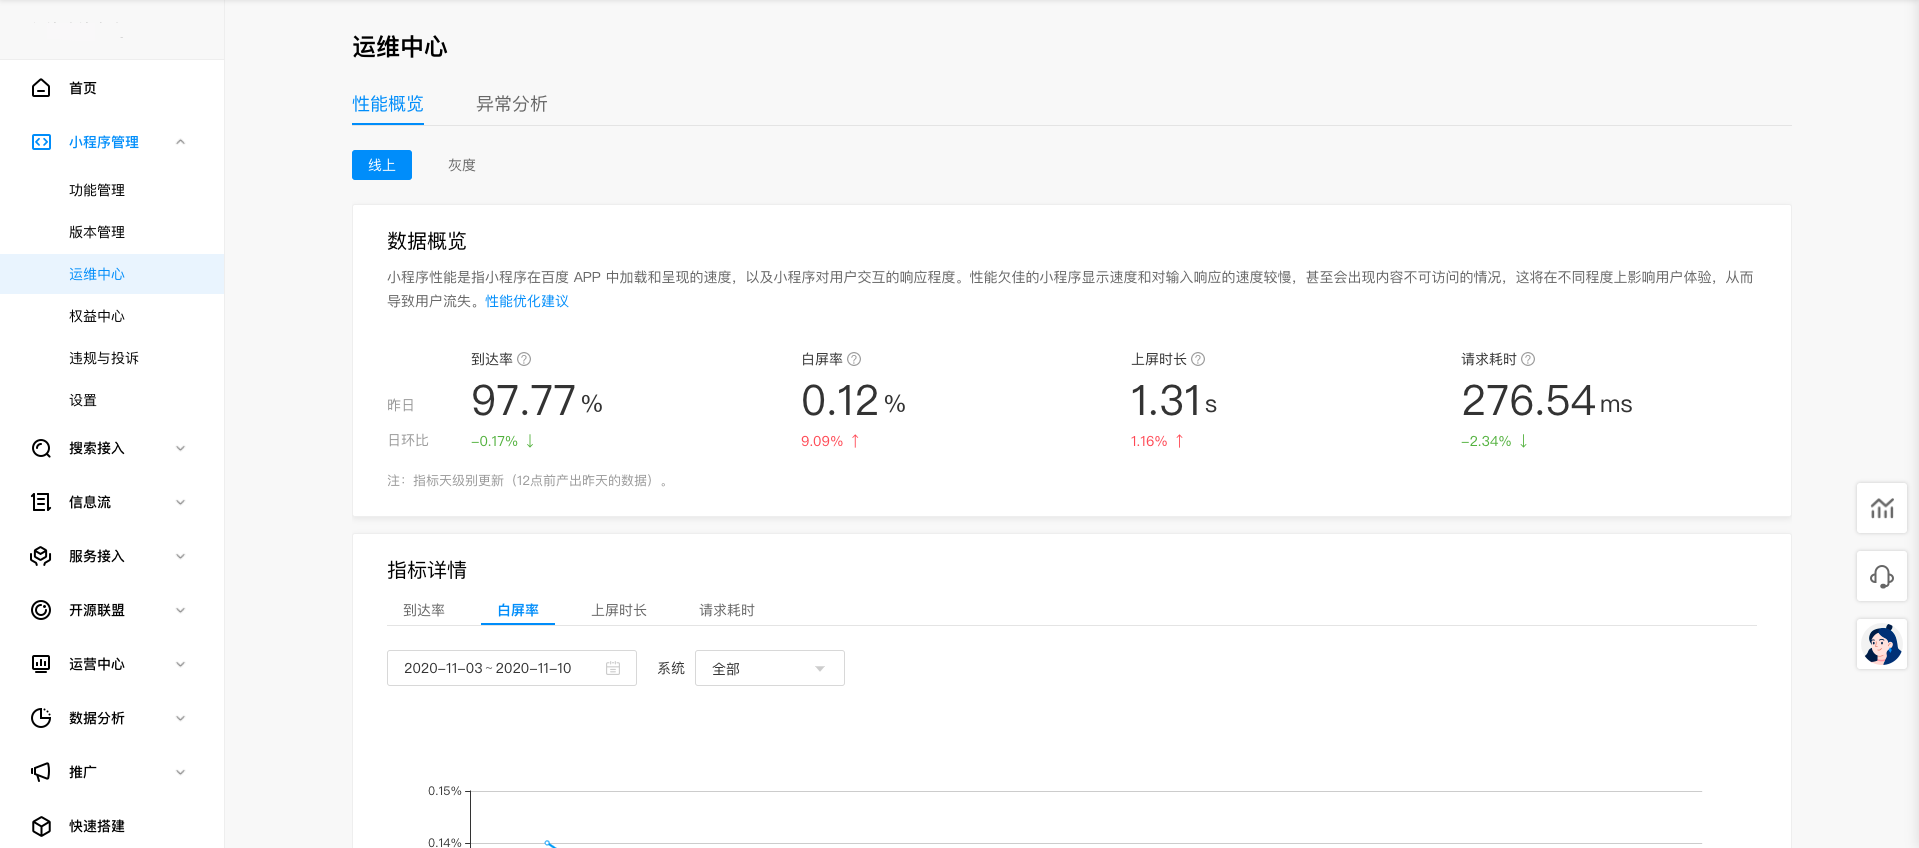
Task: Open the floating chart statistics icon
Action: click(1882, 508)
